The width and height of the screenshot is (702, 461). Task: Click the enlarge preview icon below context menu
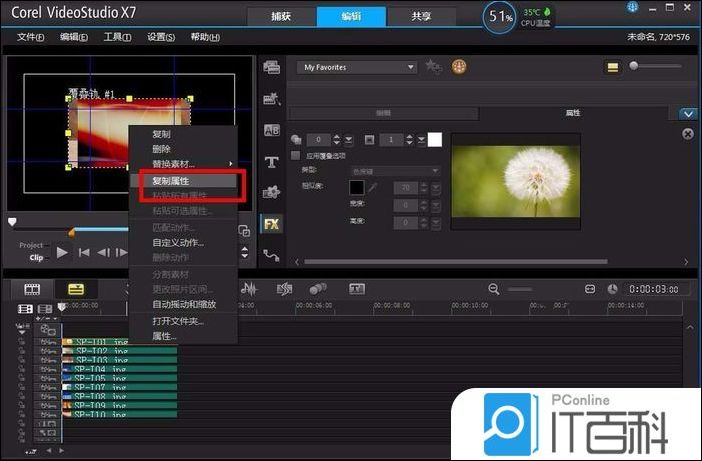click(244, 231)
